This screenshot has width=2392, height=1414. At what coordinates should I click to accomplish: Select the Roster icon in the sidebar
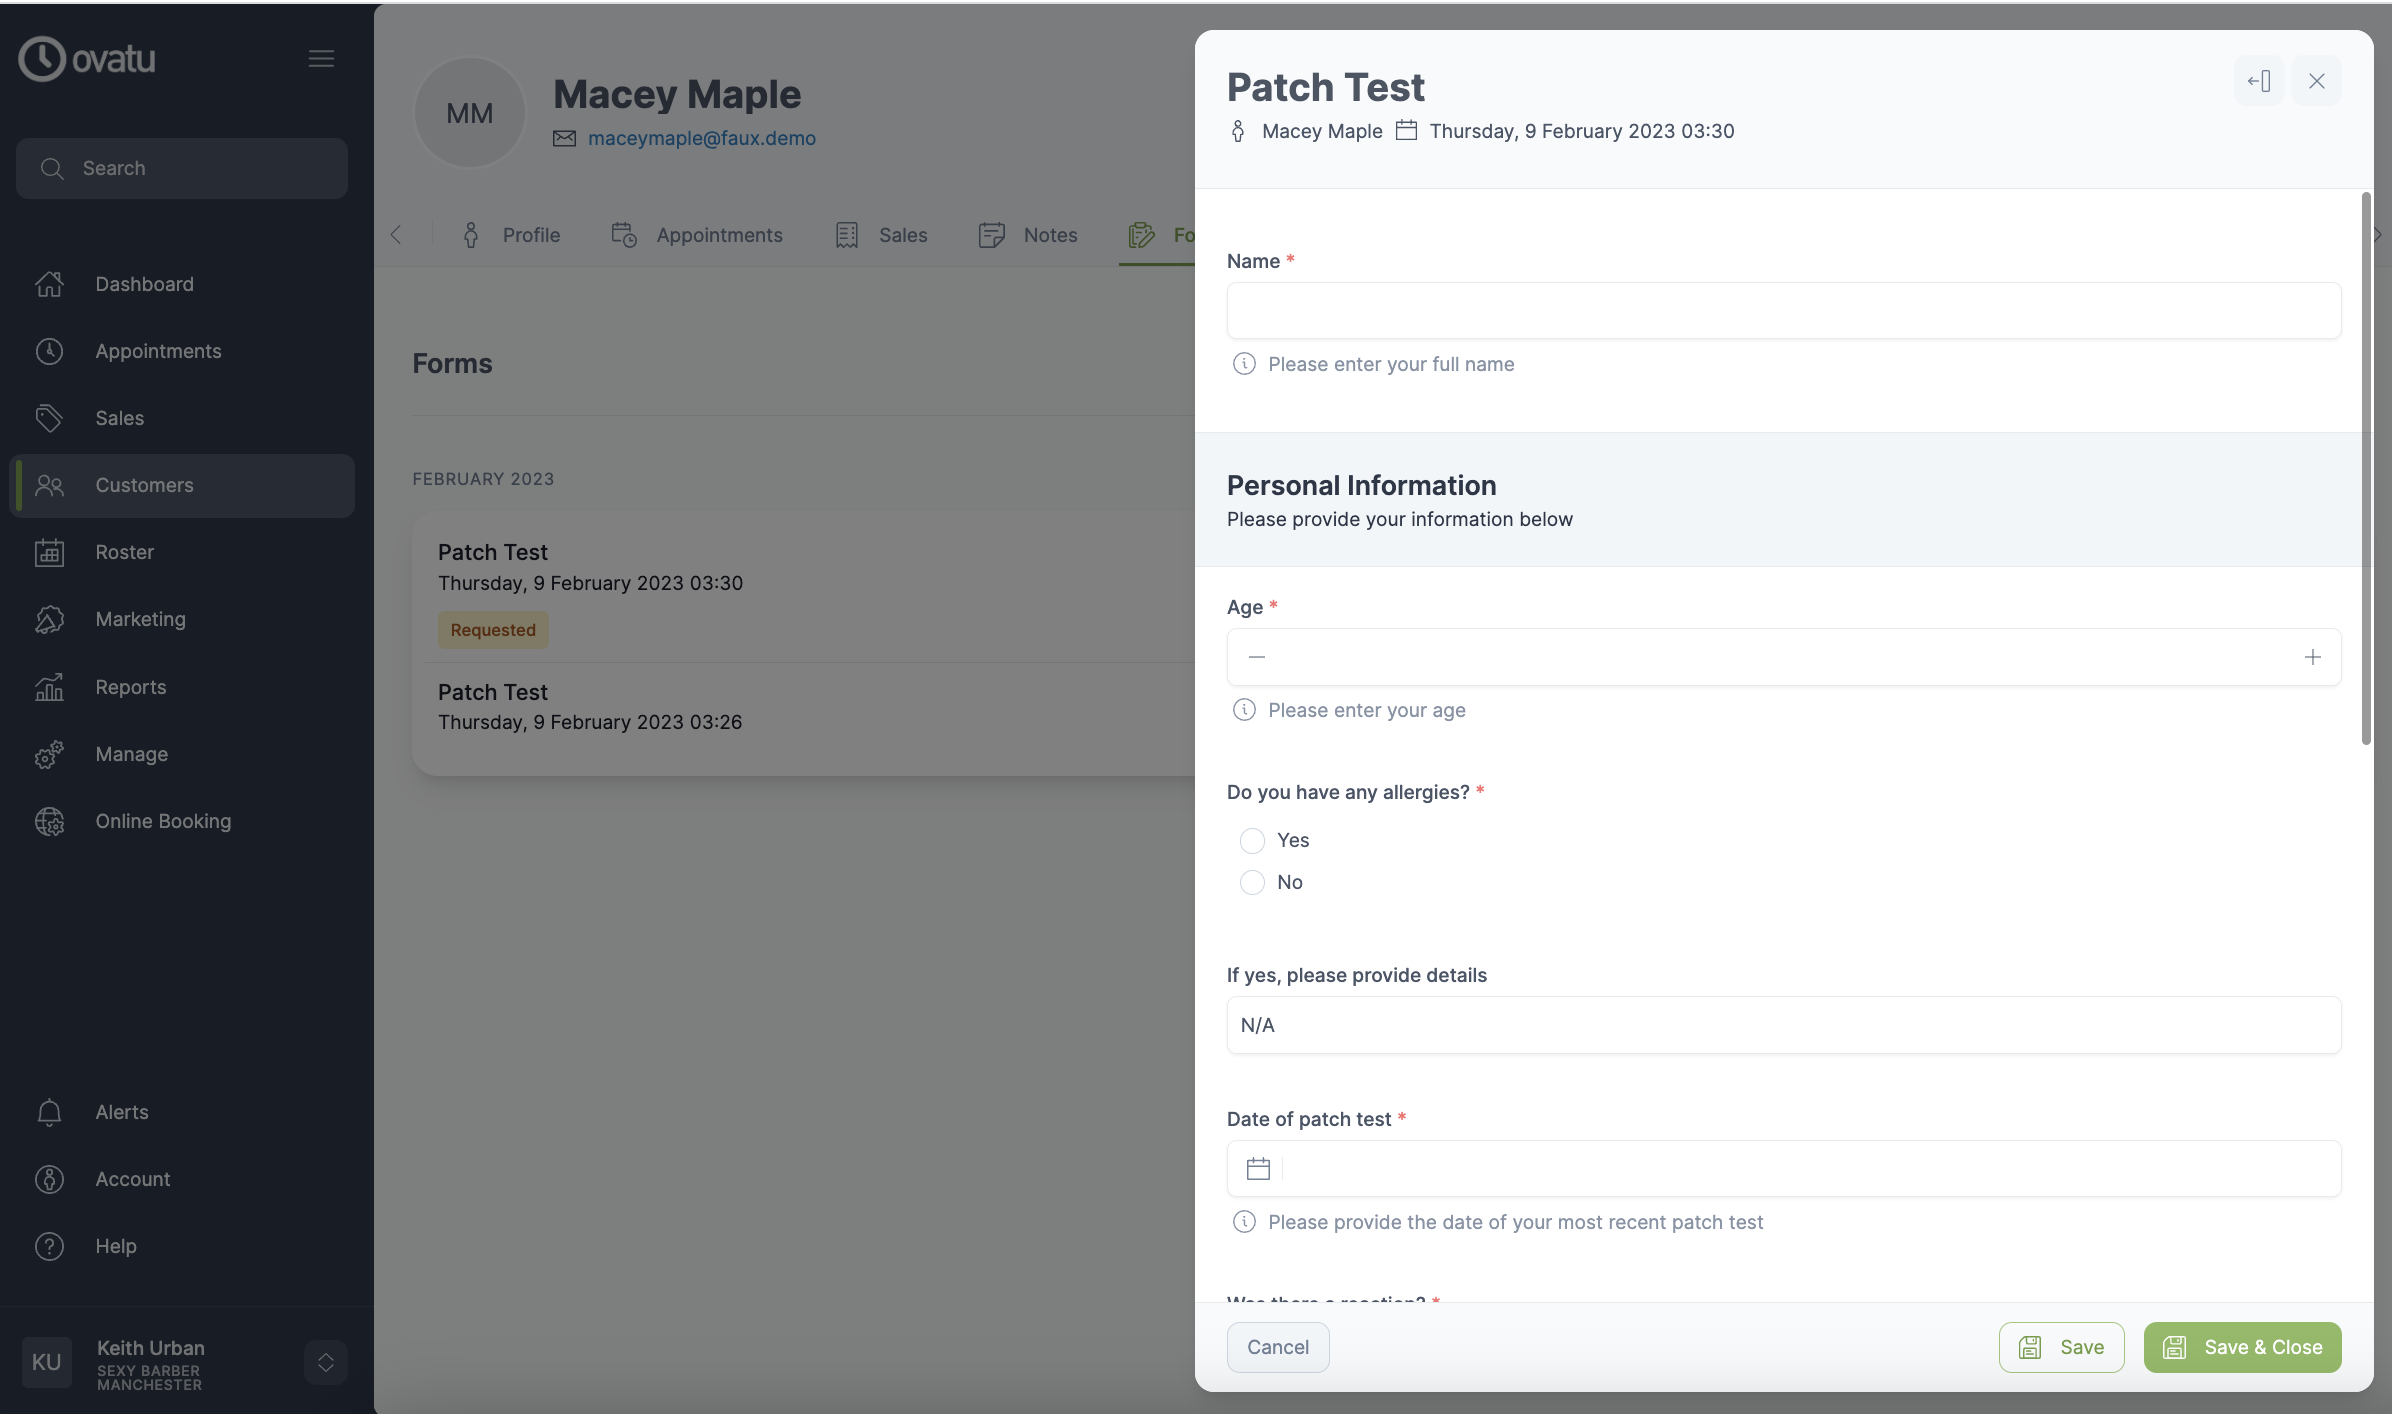pos(49,552)
